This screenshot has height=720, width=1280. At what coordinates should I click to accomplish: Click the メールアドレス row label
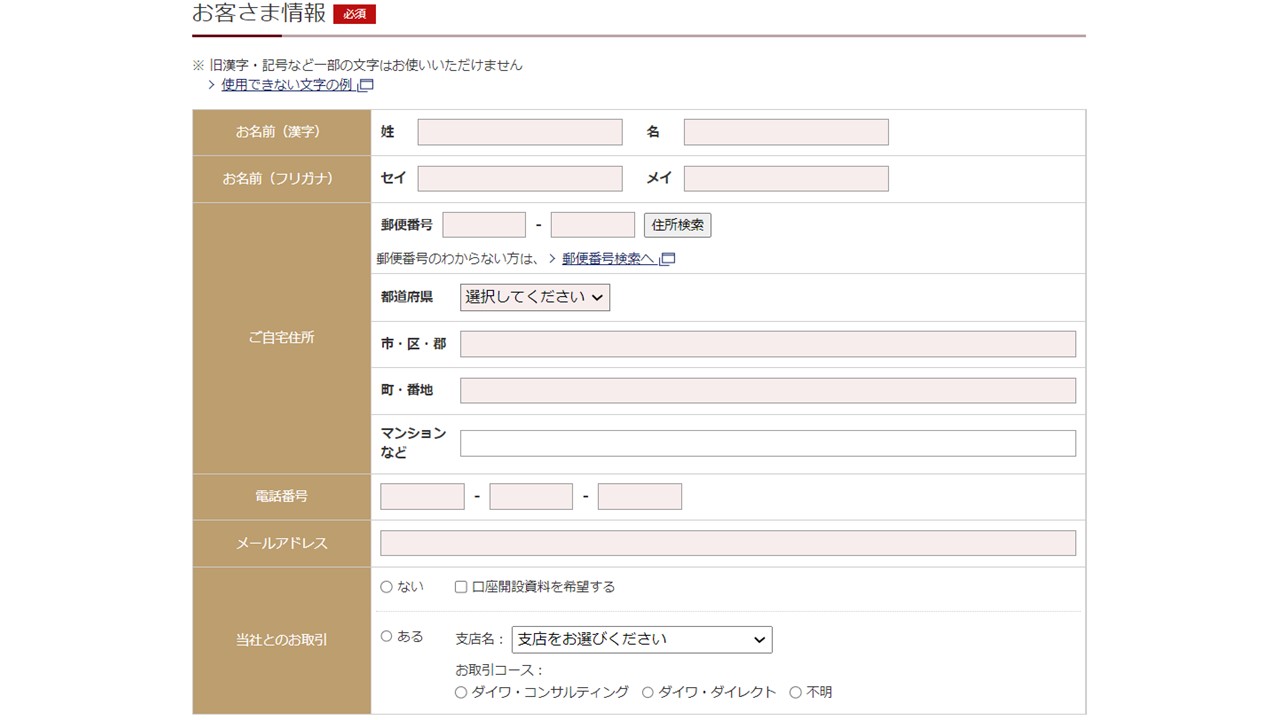click(282, 543)
